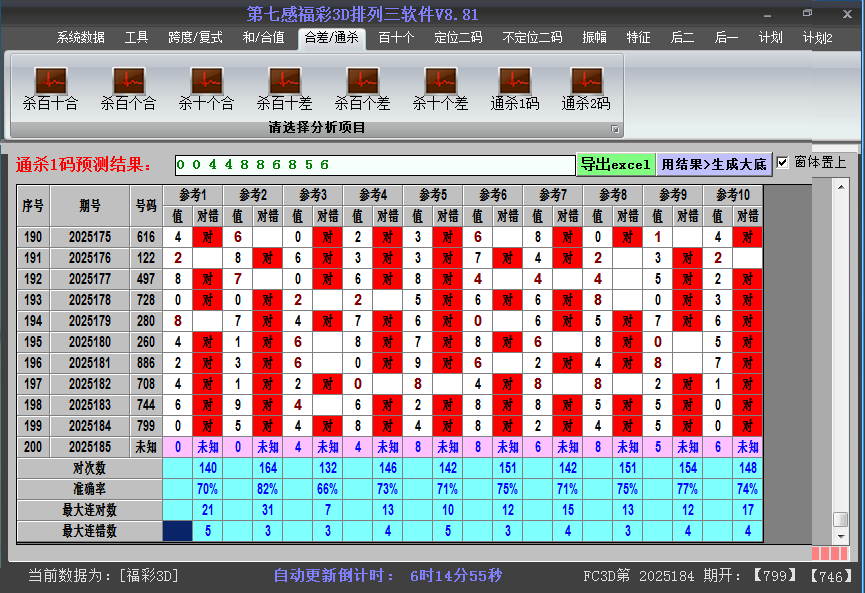Click the 用结果>生成大底 button
865x593 pixels.
coord(714,164)
